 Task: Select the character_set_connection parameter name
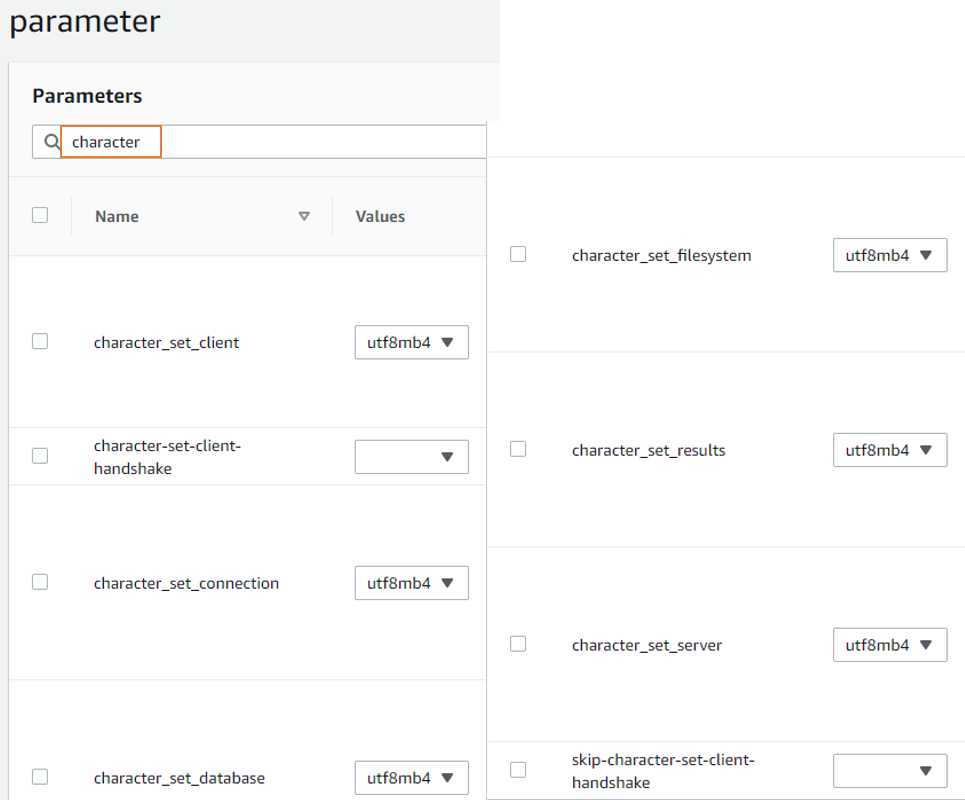pos(186,583)
